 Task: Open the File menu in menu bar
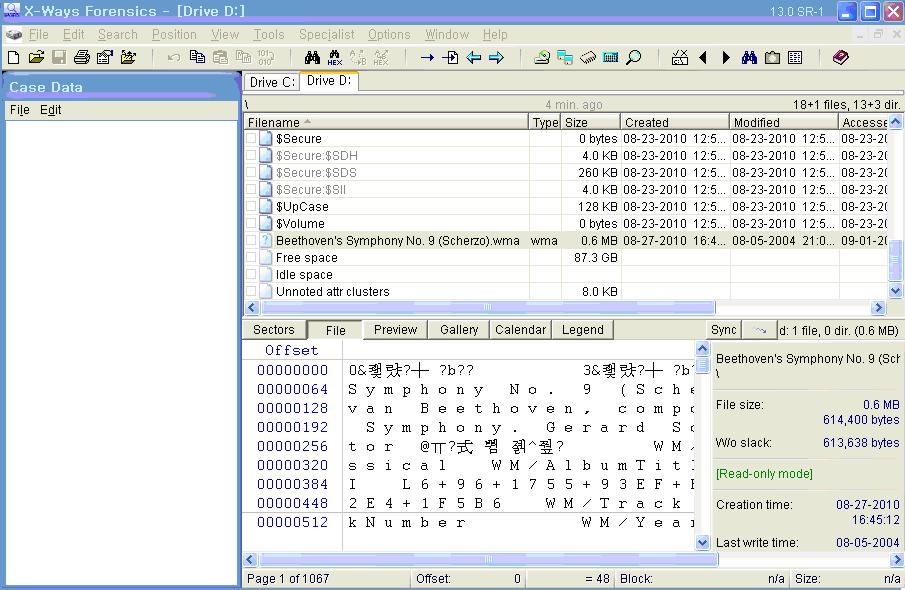click(39, 35)
